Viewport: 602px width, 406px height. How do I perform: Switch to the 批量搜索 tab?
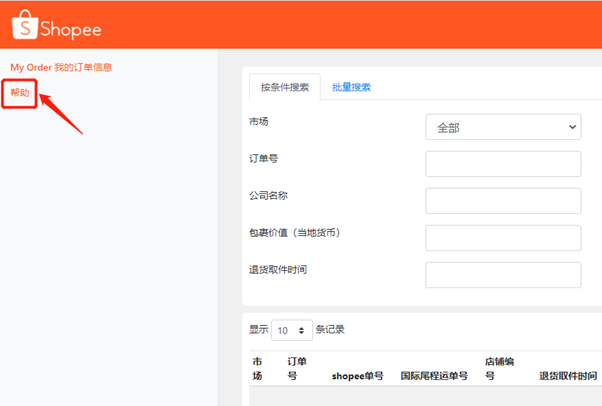[x=351, y=87]
